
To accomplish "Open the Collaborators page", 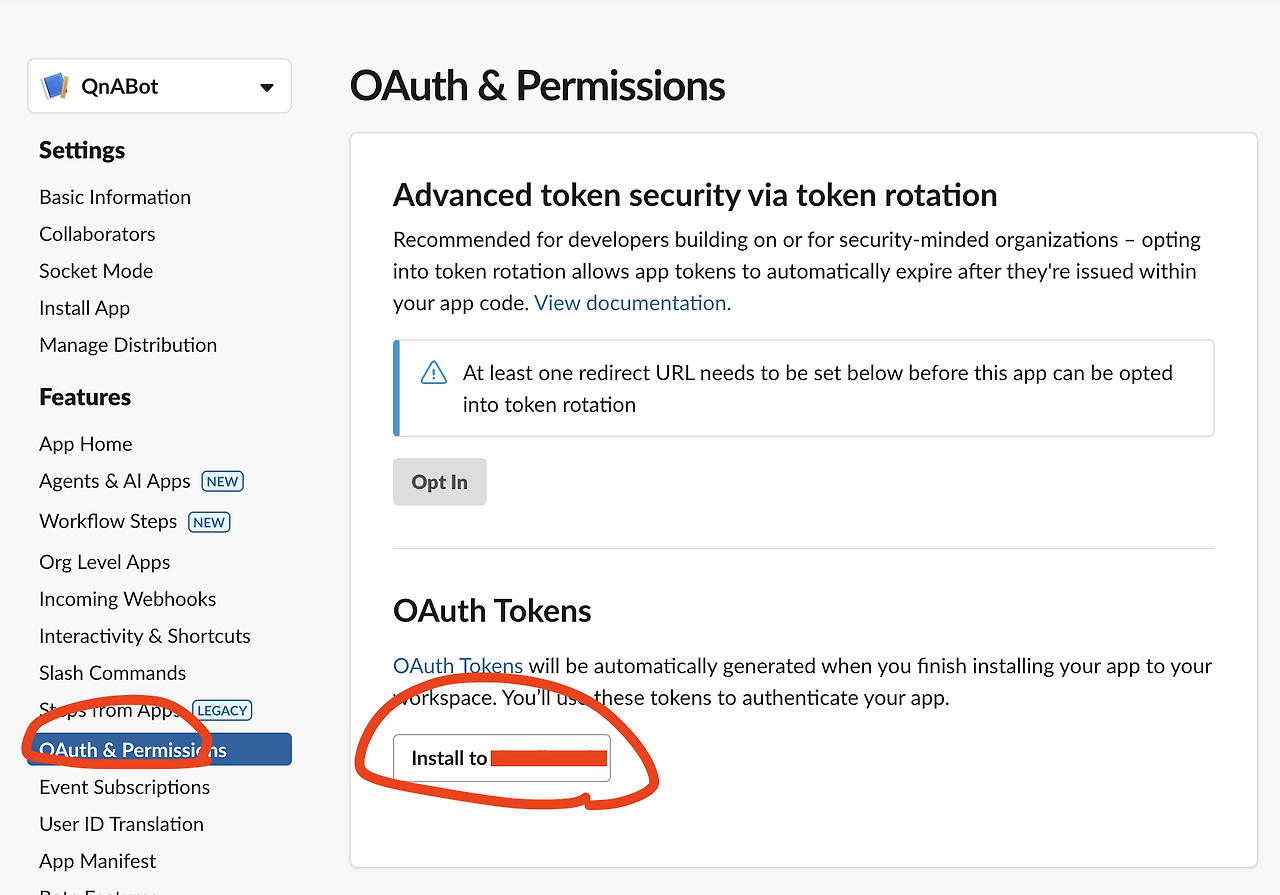I will pyautogui.click(x=97, y=234).
